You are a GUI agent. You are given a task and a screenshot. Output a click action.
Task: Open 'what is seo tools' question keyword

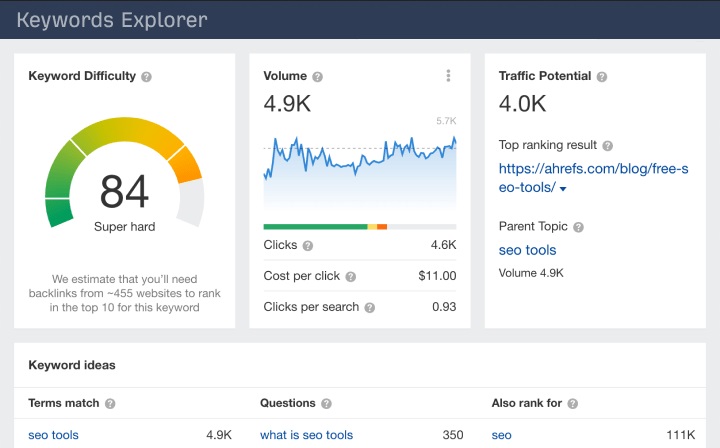[306, 435]
